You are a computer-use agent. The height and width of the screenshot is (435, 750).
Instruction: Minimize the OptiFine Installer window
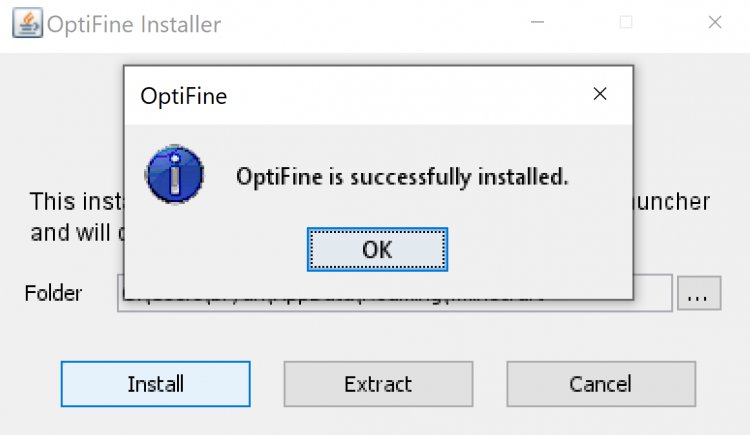(x=538, y=22)
